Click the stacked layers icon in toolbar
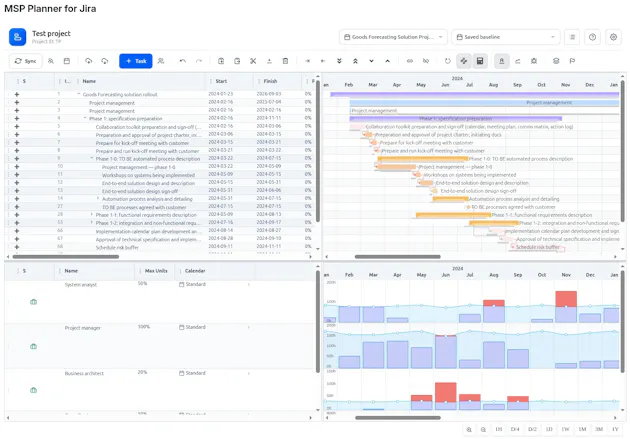The width and height of the screenshot is (630, 439). (x=556, y=61)
